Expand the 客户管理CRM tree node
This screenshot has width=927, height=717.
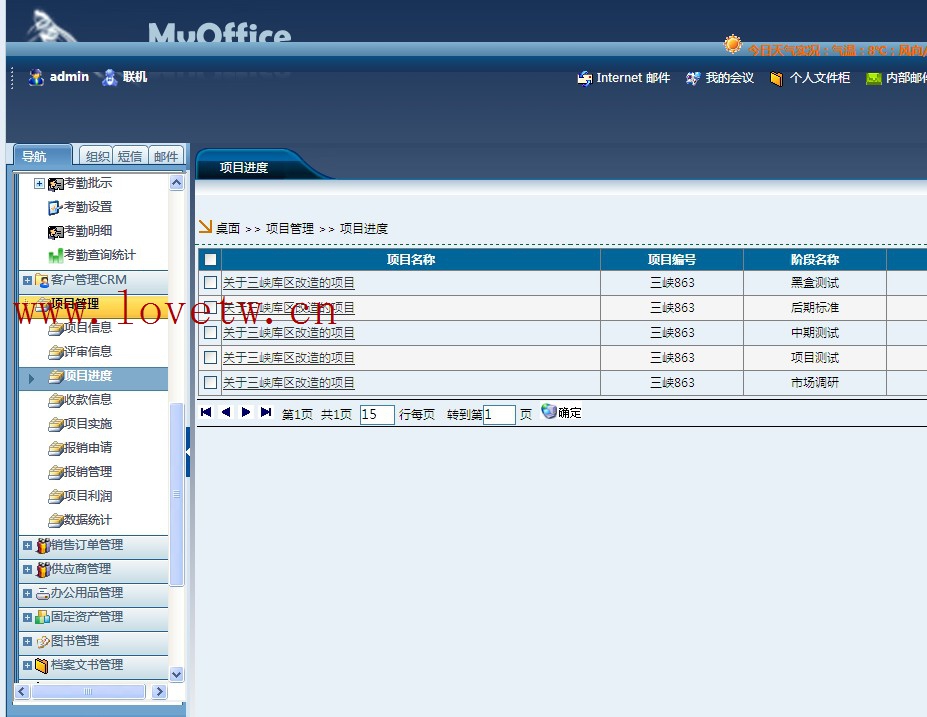pos(28,280)
